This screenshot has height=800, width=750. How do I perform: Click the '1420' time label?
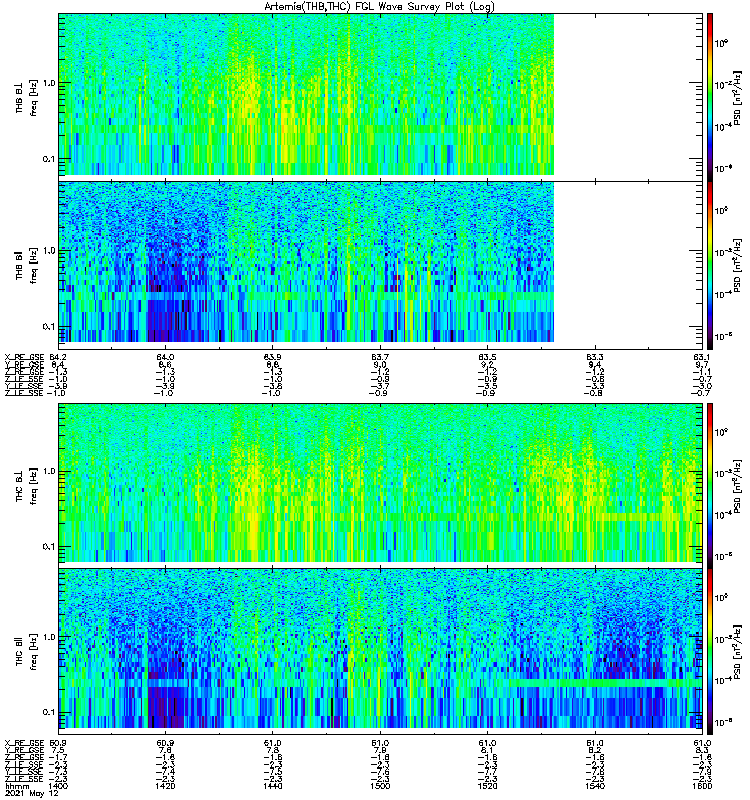[165, 786]
